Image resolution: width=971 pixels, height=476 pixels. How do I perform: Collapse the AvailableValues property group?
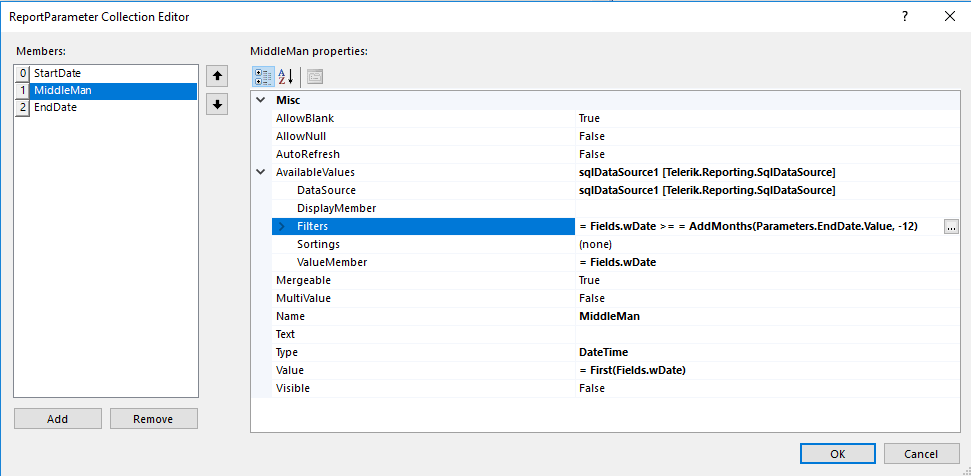pos(261,172)
